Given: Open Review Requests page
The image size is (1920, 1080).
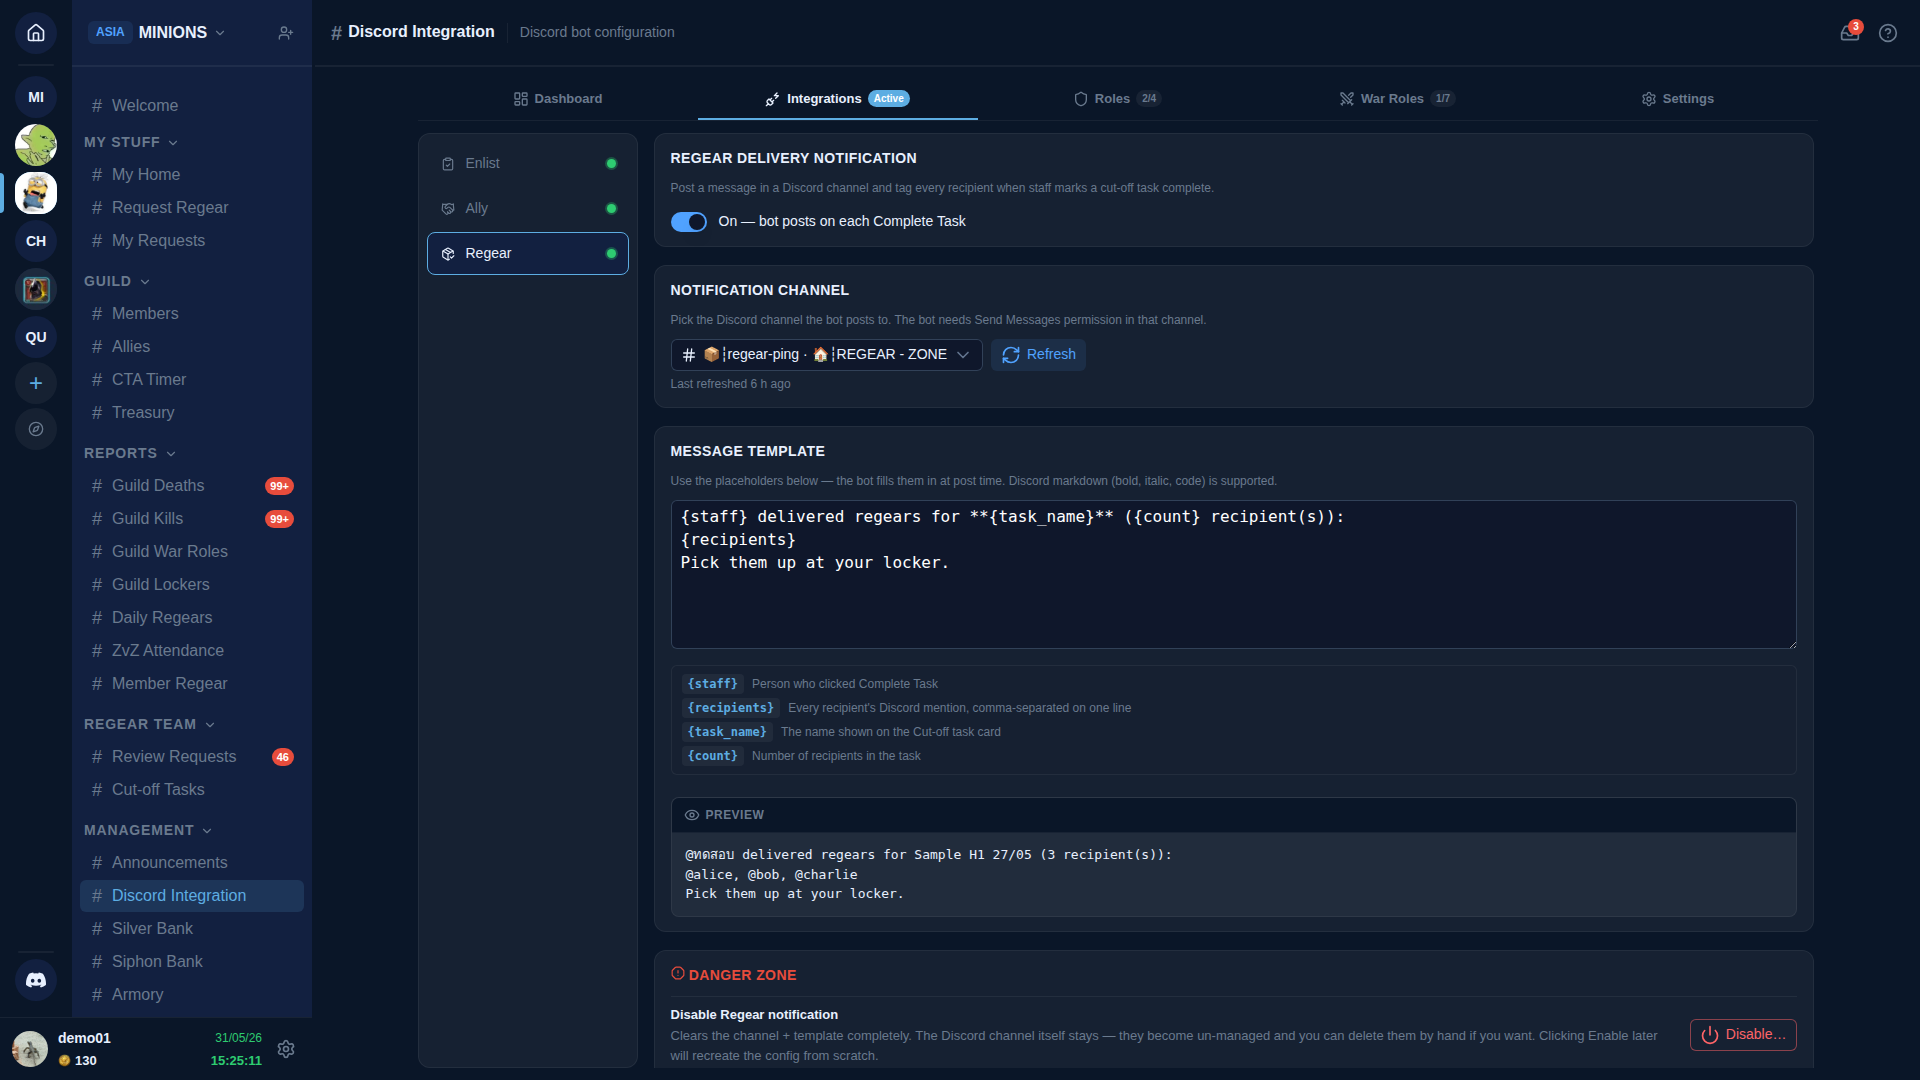Looking at the screenshot, I should [192, 757].
